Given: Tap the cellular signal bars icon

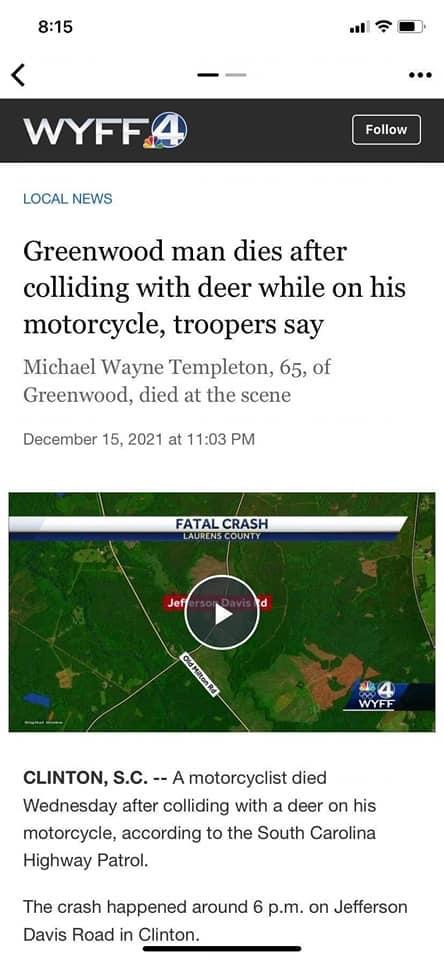Looking at the screenshot, I should (360, 27).
